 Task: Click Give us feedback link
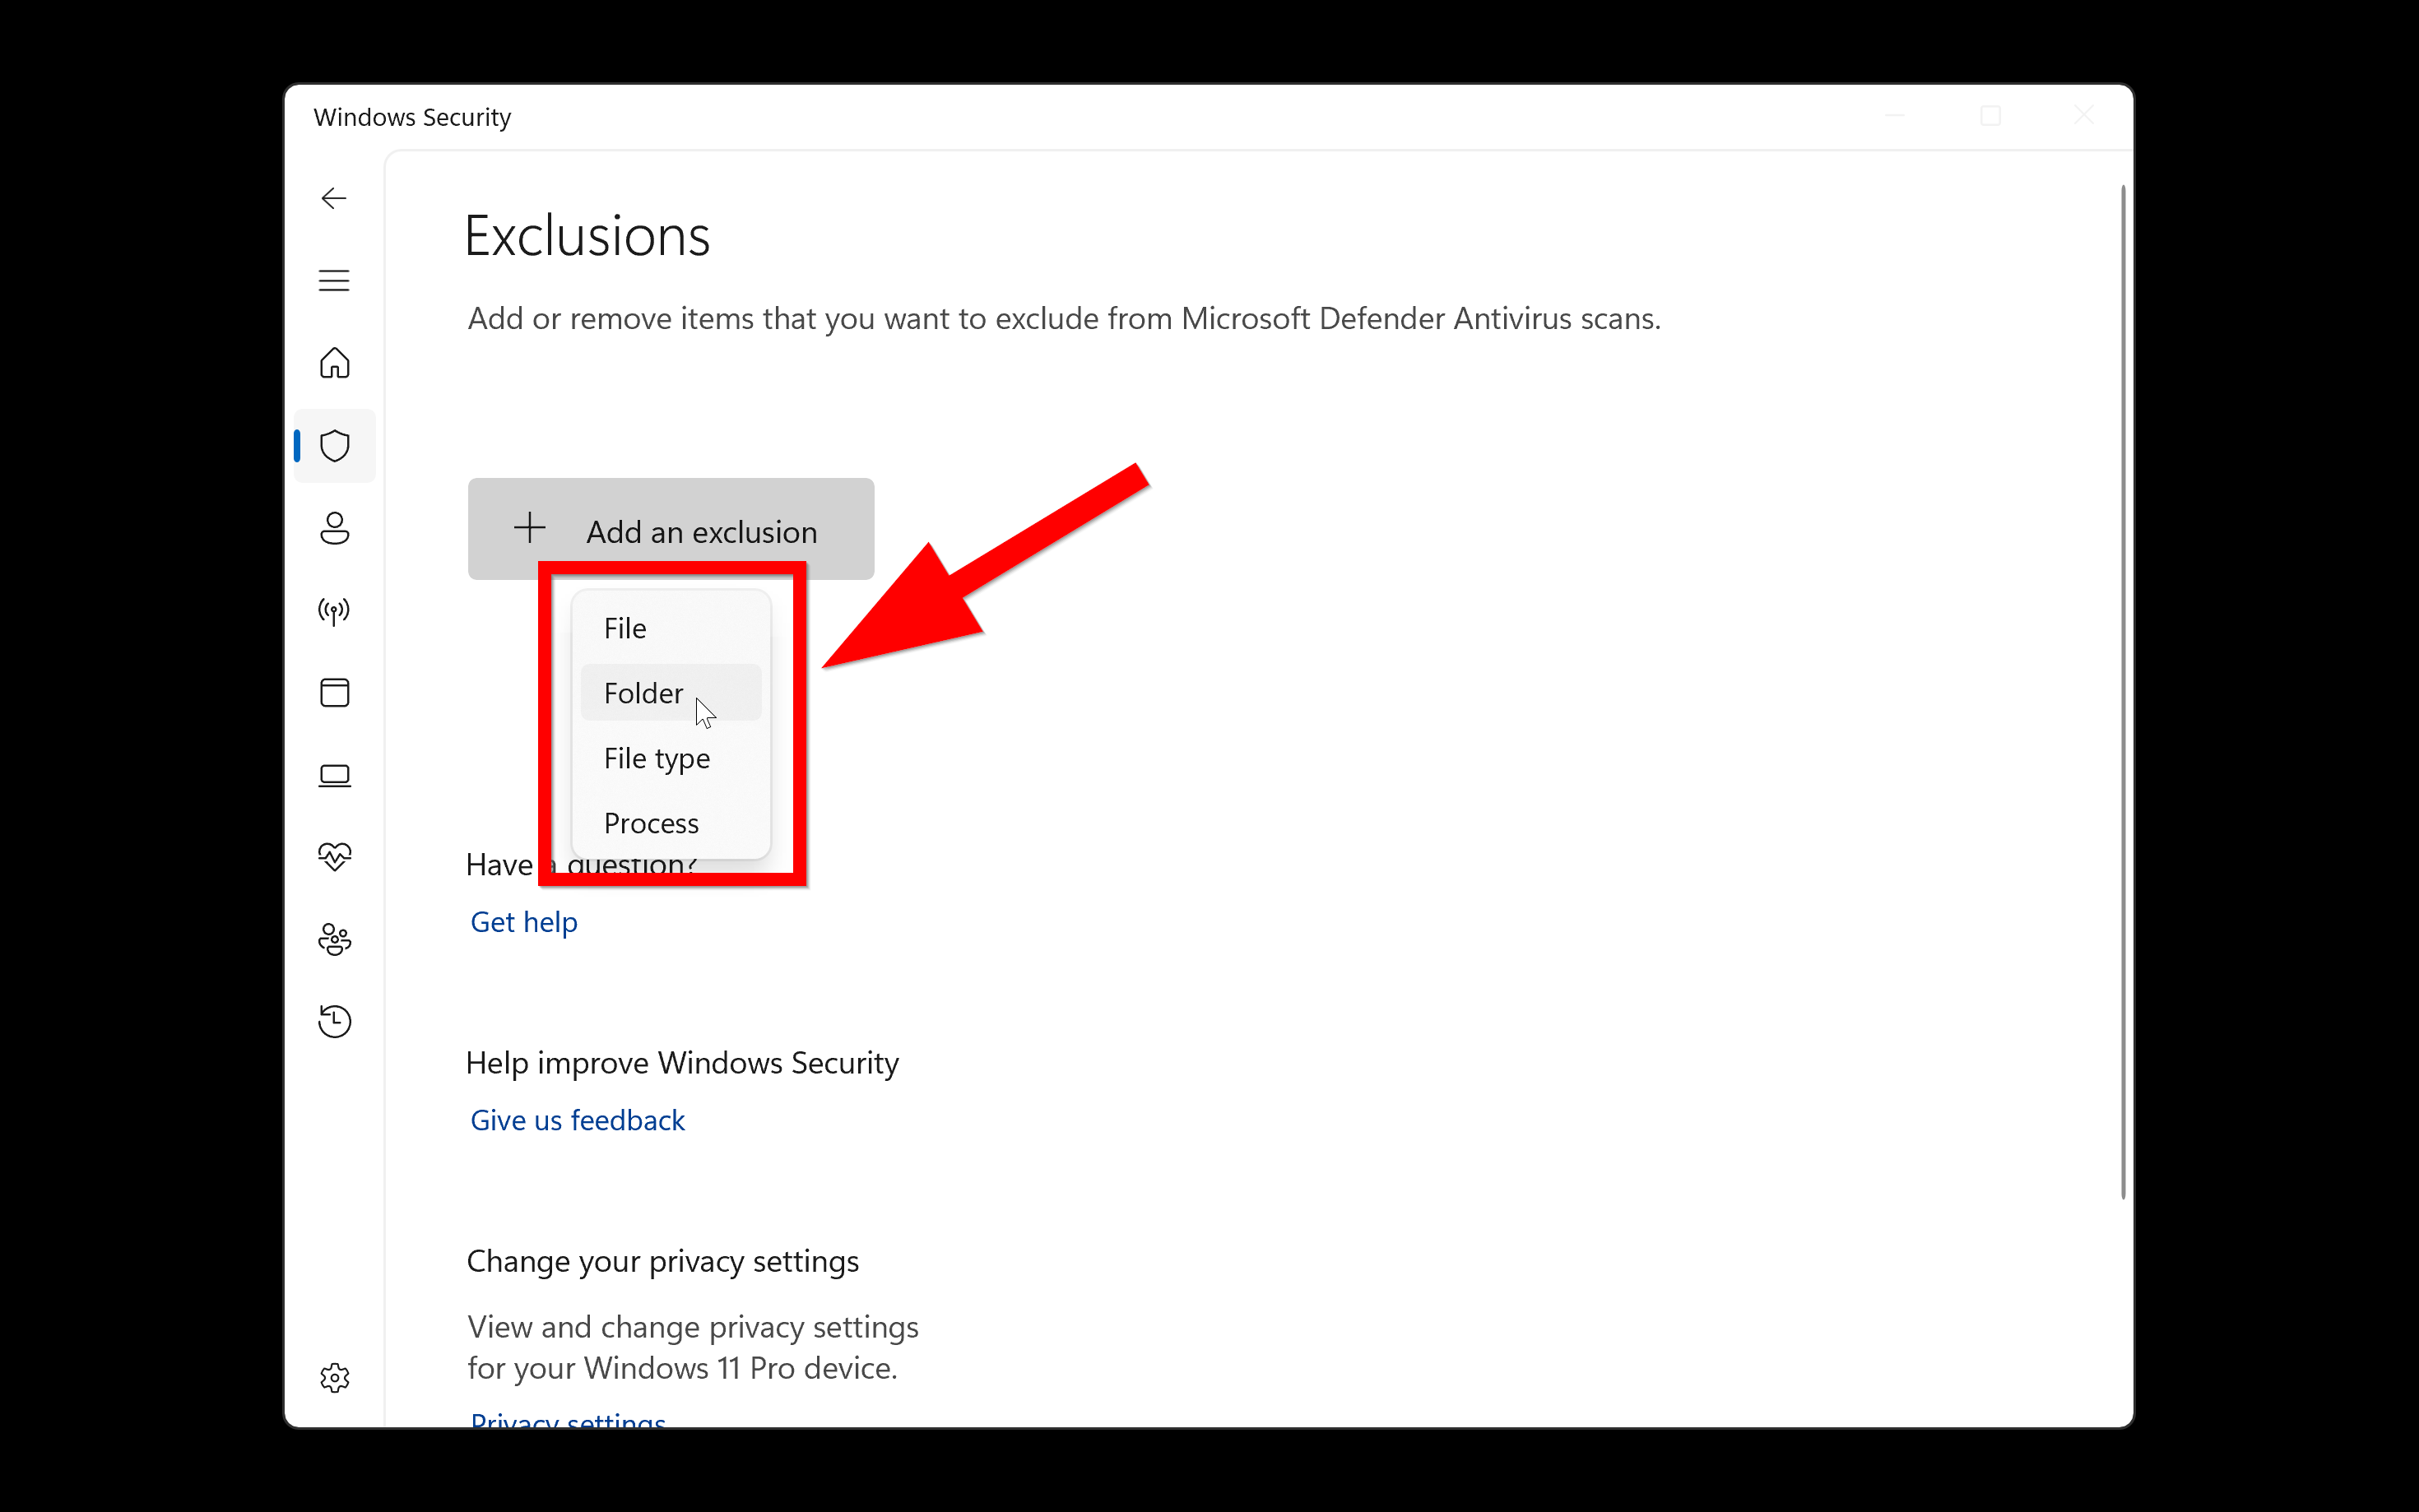pyautogui.click(x=578, y=1120)
